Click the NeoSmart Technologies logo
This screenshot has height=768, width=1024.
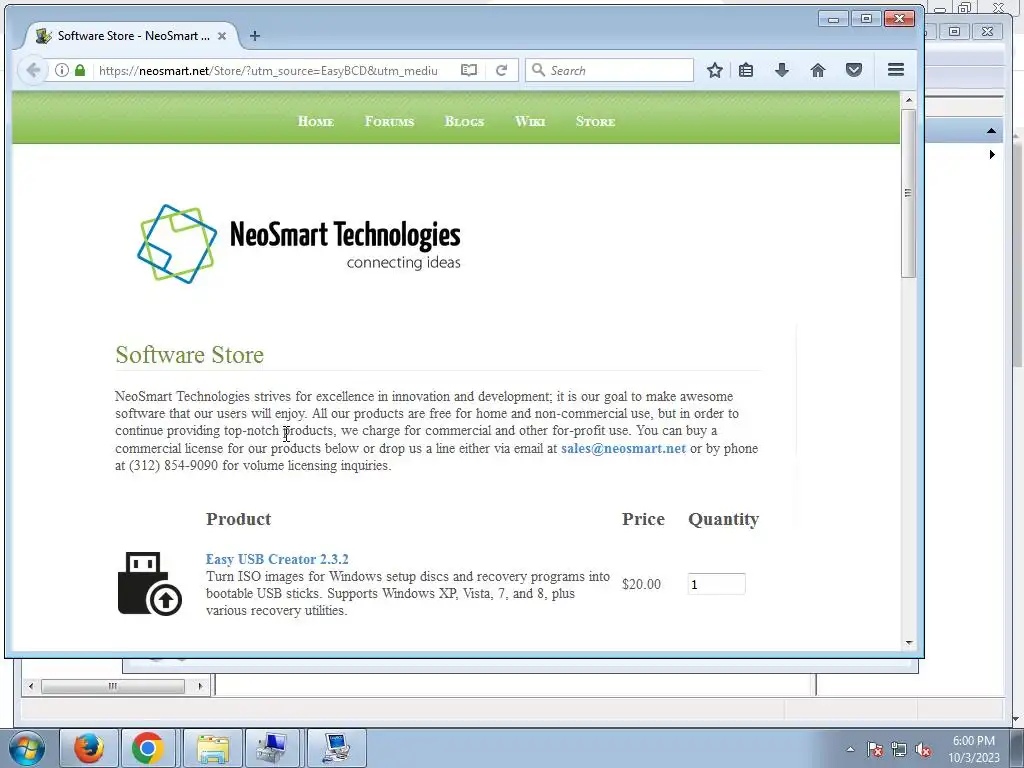tap(298, 244)
